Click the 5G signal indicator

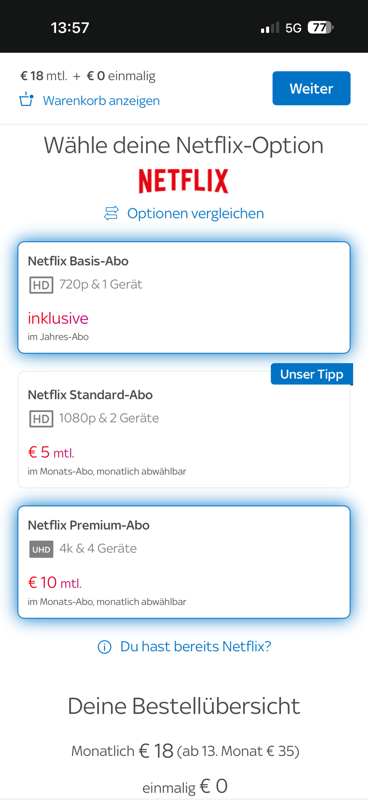[293, 28]
